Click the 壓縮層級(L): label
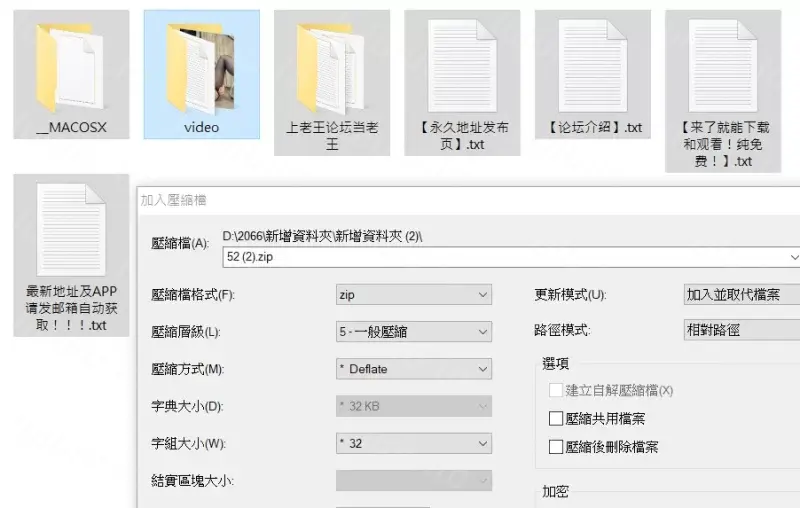 186,332
